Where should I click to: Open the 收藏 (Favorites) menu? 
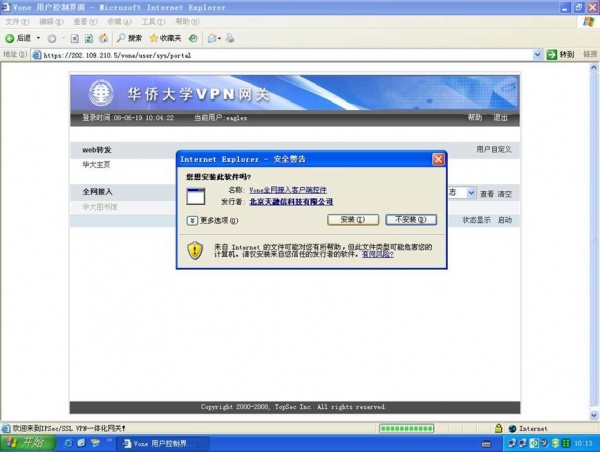[x=119, y=22]
